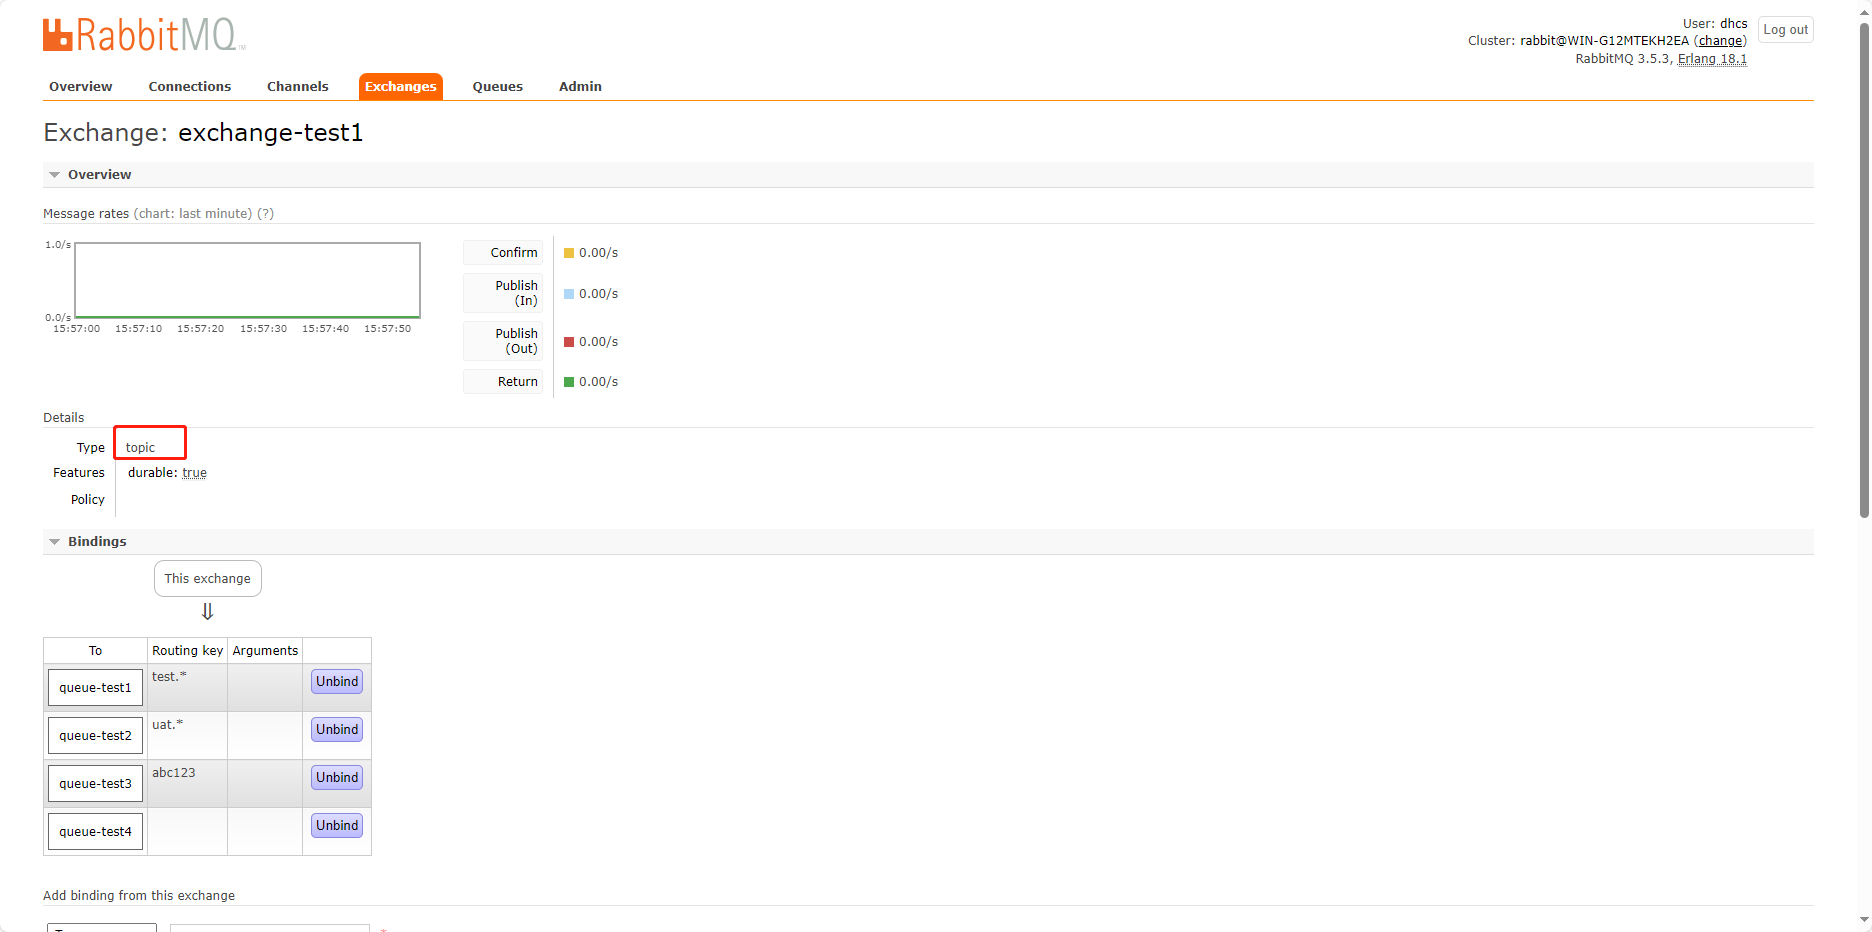Click the durable true feature value

coord(194,473)
